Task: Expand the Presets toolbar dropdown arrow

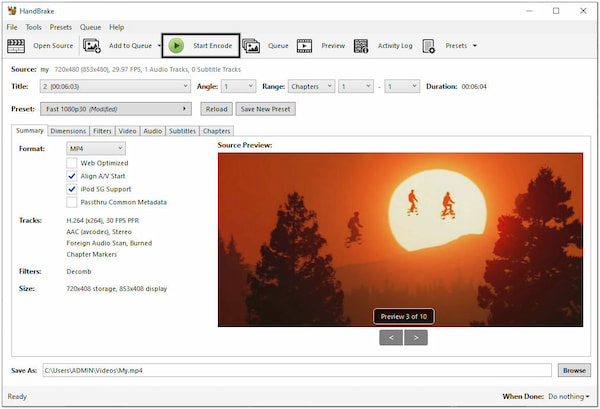Action: tap(475, 46)
